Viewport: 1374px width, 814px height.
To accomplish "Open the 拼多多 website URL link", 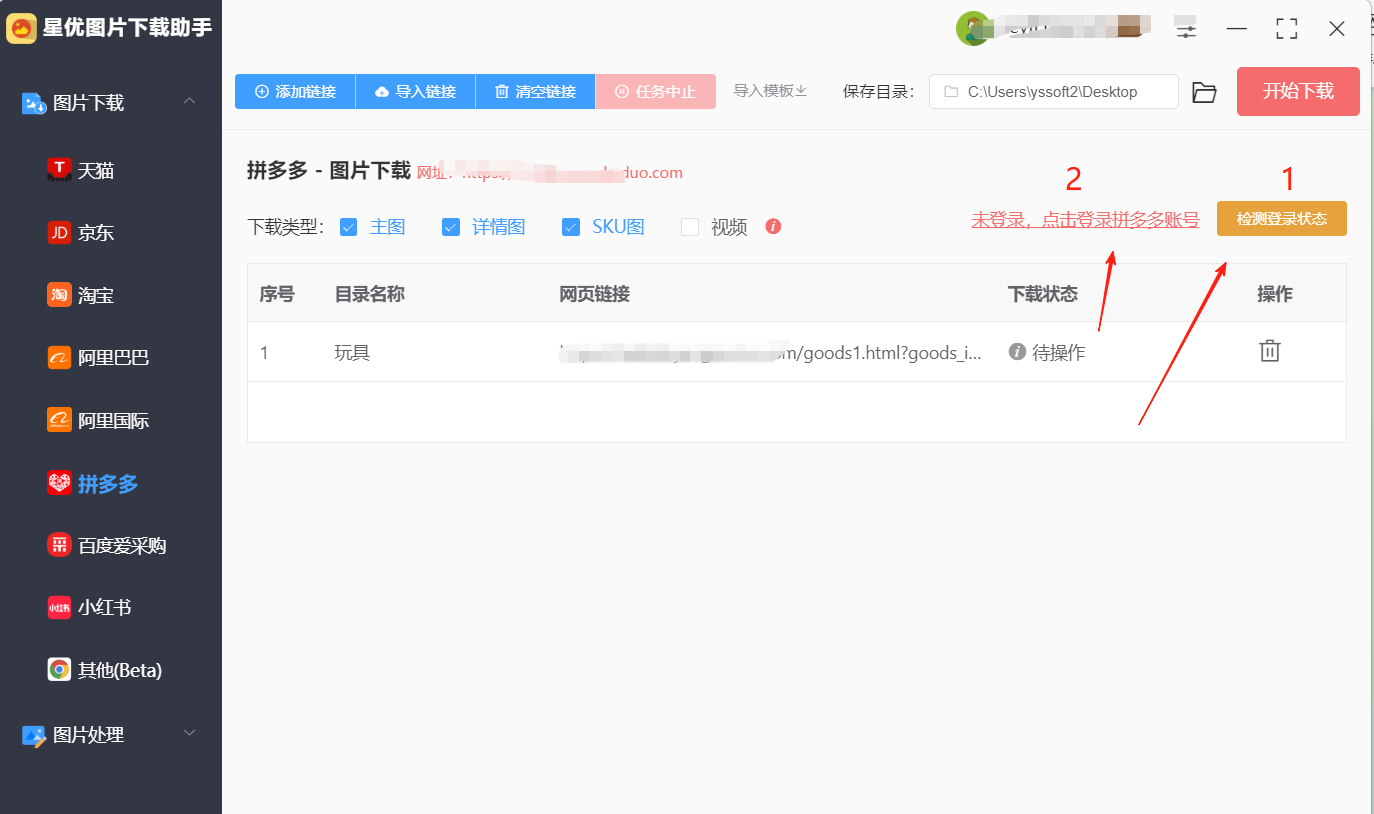I will tap(550, 173).
